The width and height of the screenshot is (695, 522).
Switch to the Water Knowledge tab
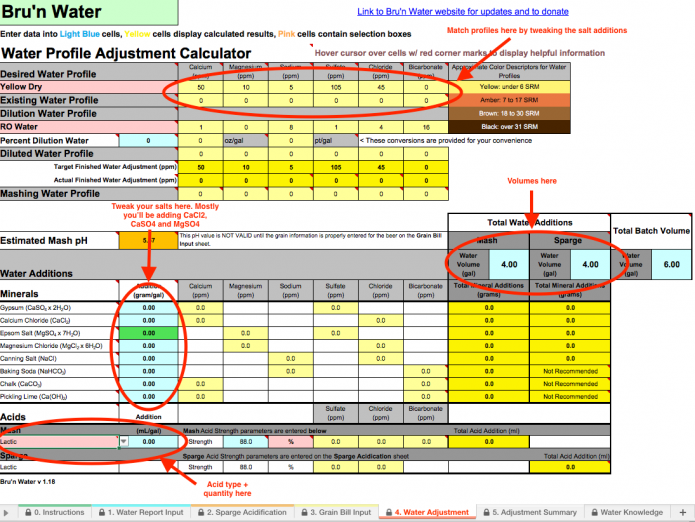coord(627,512)
